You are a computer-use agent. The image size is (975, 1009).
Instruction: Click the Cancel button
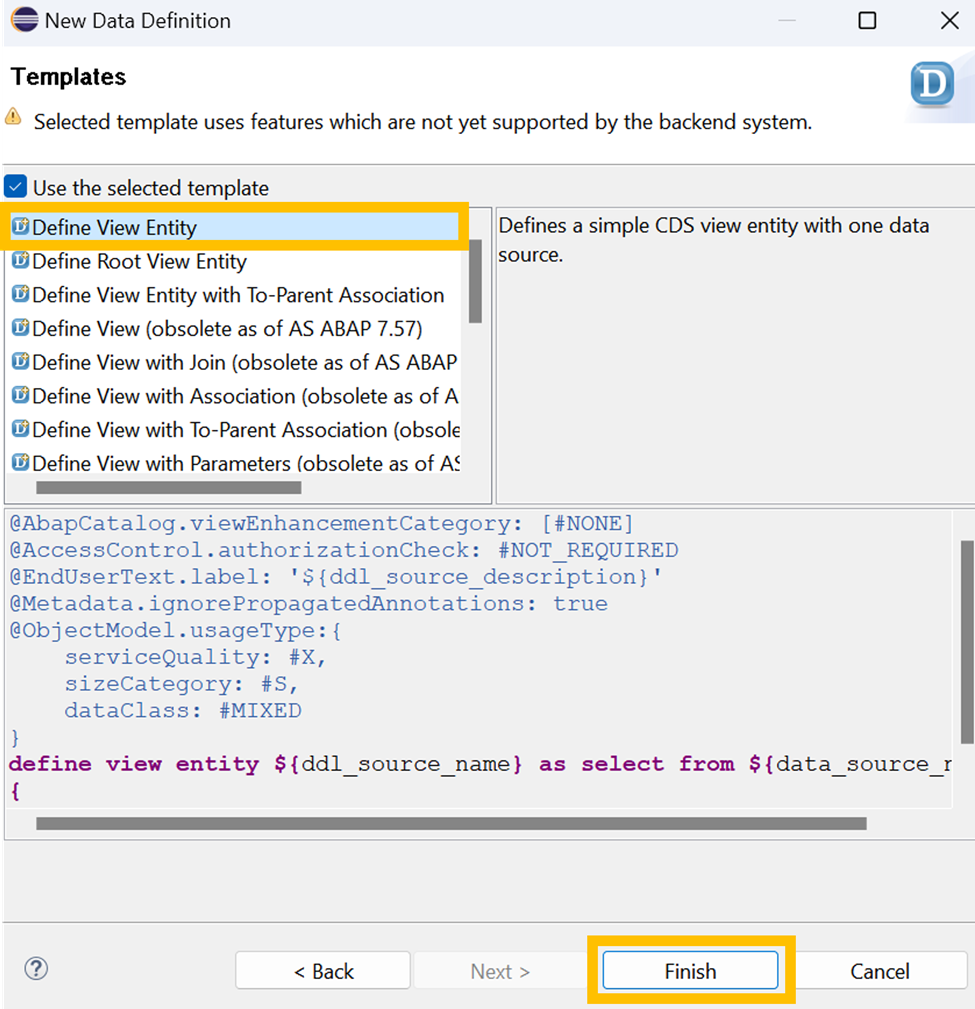point(880,970)
